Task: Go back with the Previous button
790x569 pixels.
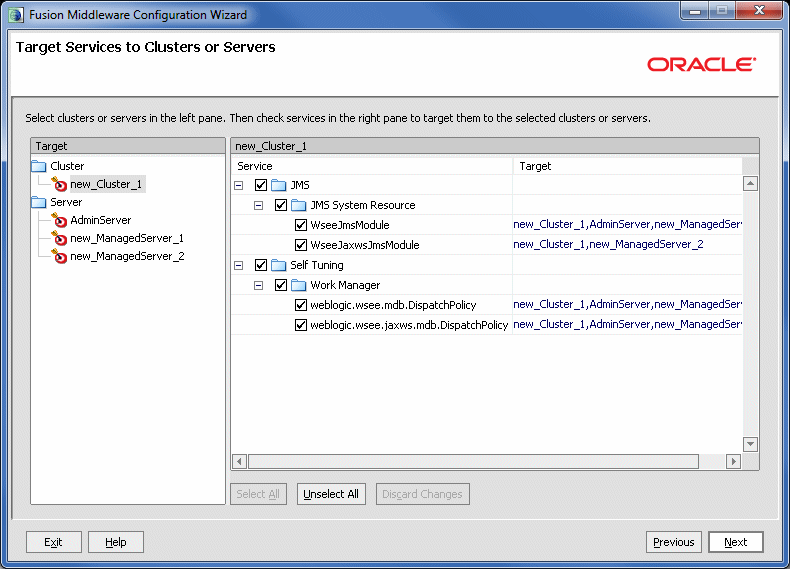Action: click(x=674, y=542)
